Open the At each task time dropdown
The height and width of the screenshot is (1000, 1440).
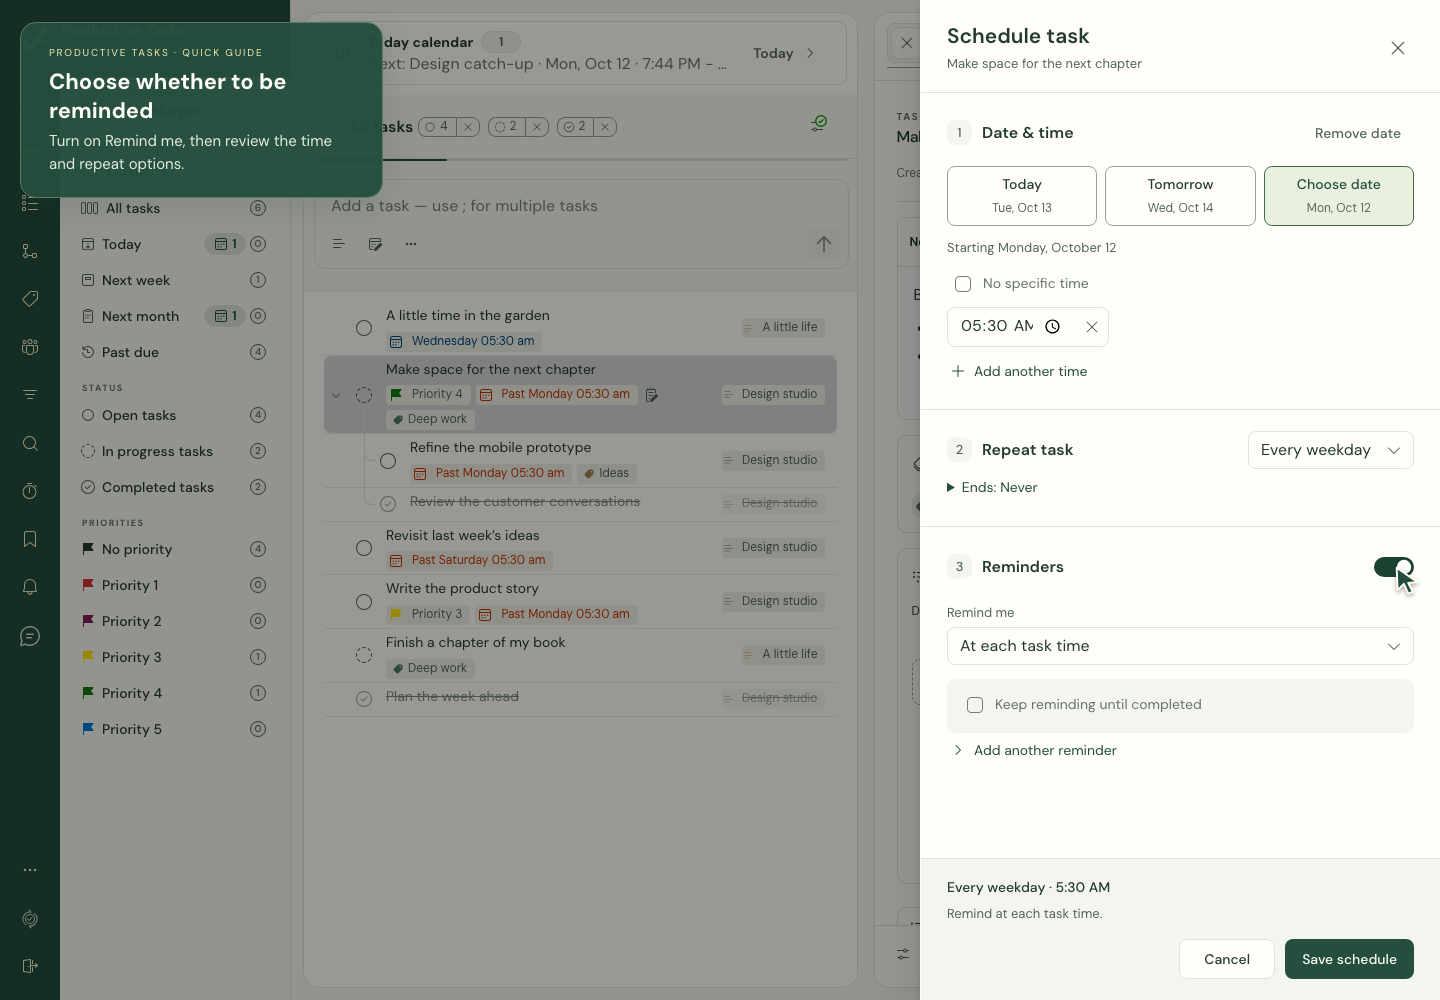[1180, 646]
